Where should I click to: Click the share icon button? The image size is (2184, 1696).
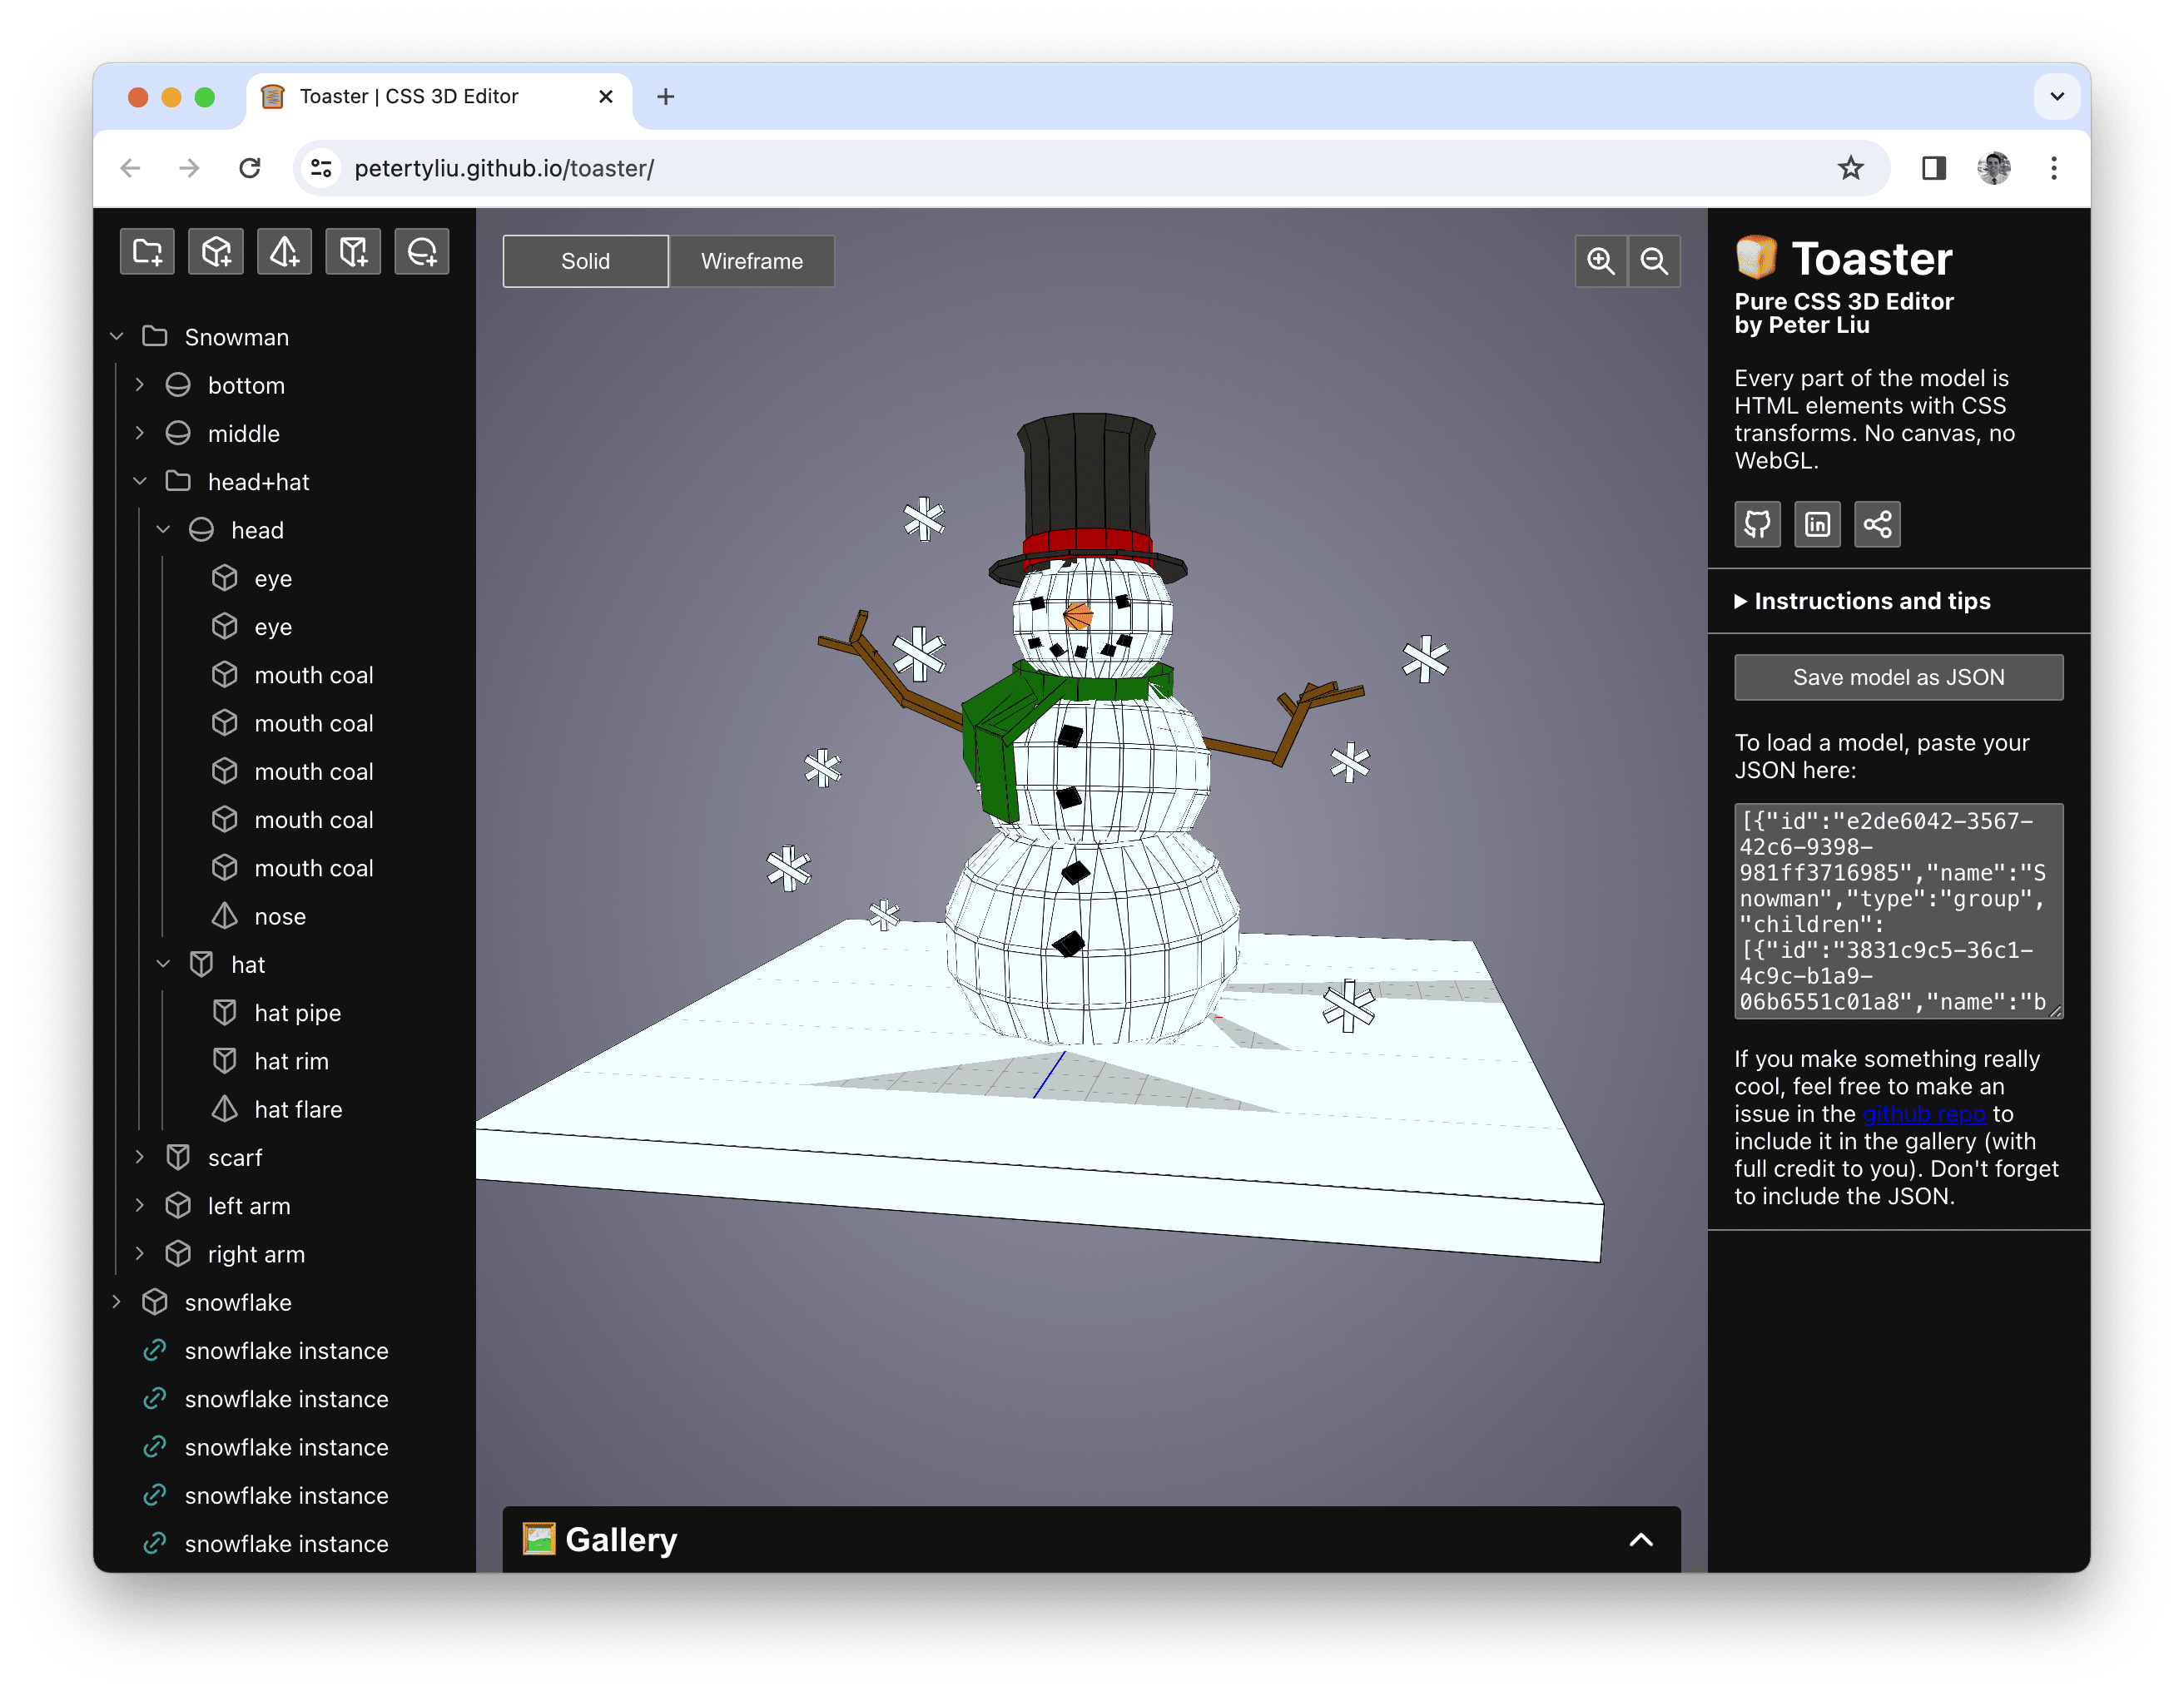[1877, 524]
